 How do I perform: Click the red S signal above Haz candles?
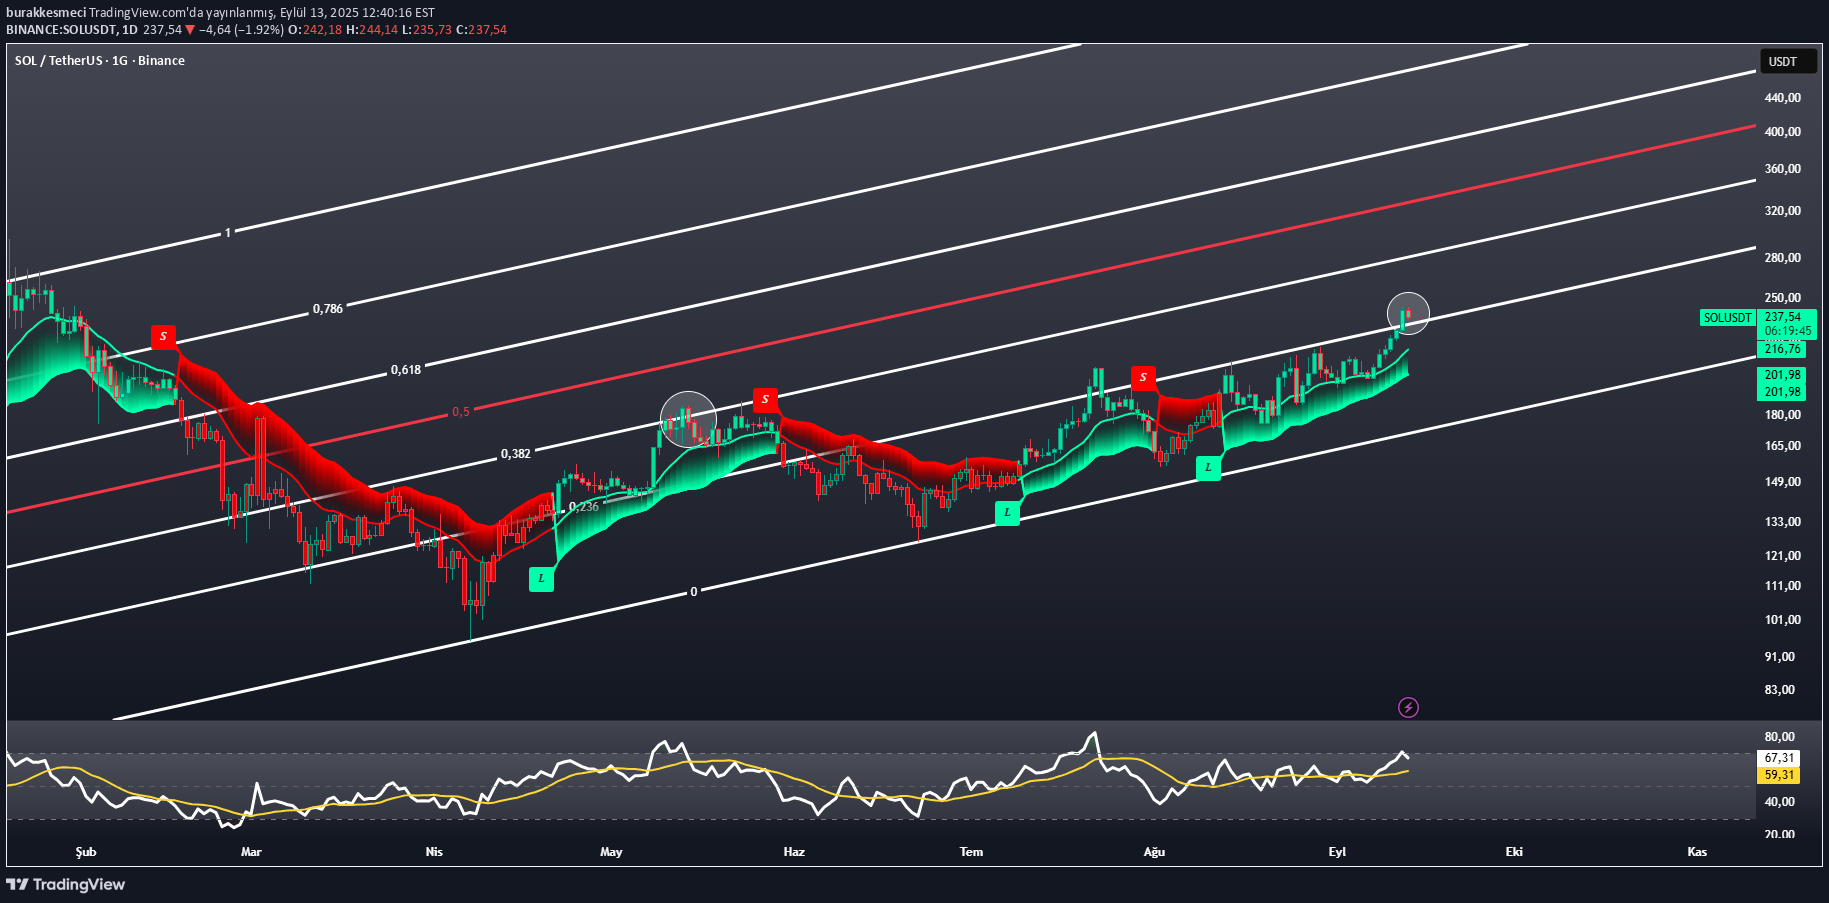(765, 399)
